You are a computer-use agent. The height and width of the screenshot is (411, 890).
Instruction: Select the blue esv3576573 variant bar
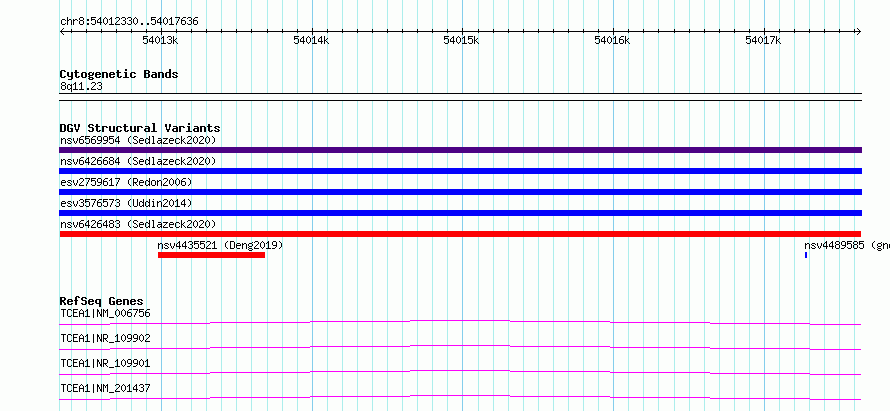[x=460, y=213]
